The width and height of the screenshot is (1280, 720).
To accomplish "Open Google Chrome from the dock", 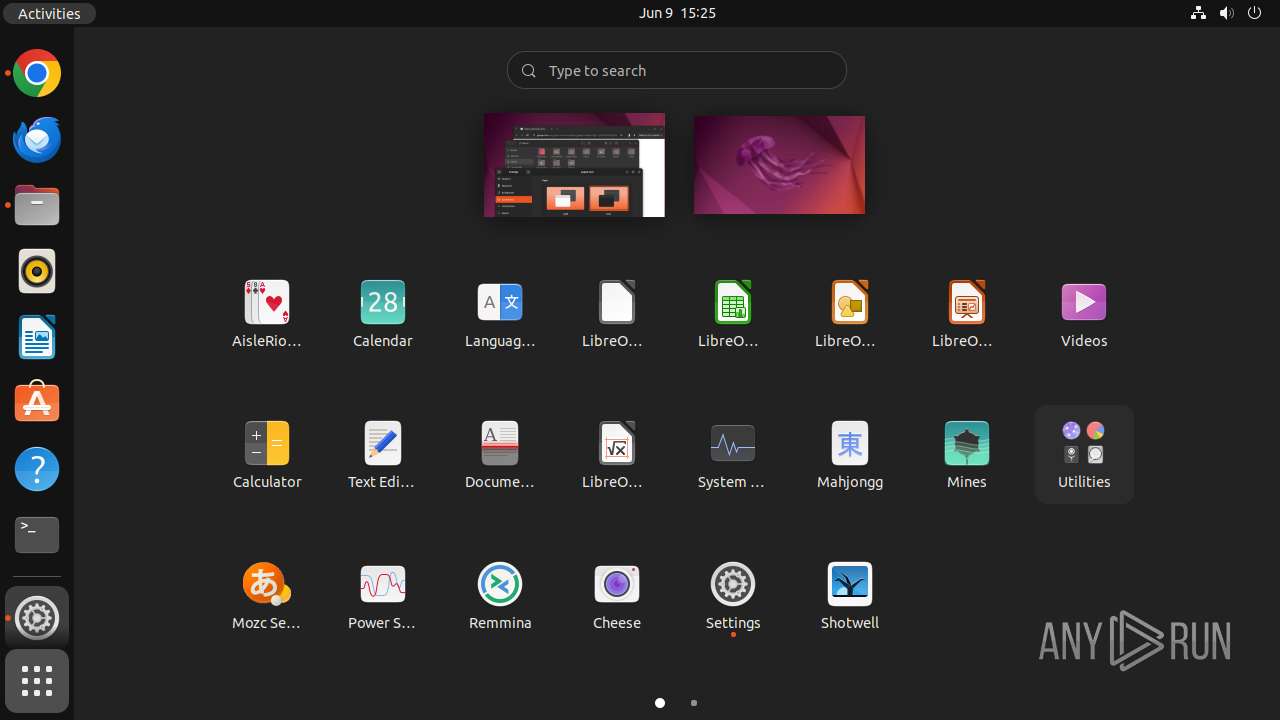I will point(37,73).
